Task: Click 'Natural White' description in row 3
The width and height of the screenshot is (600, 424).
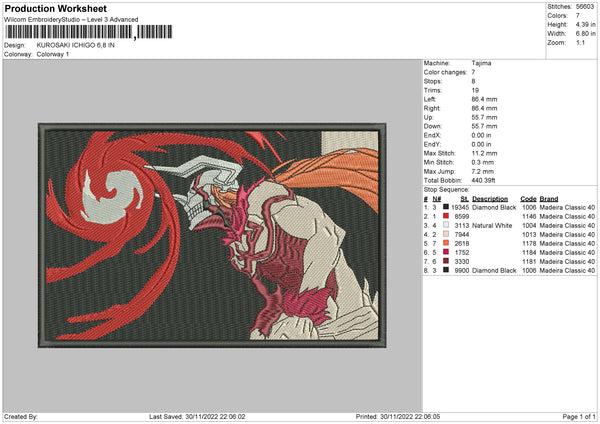Action: pos(492,225)
